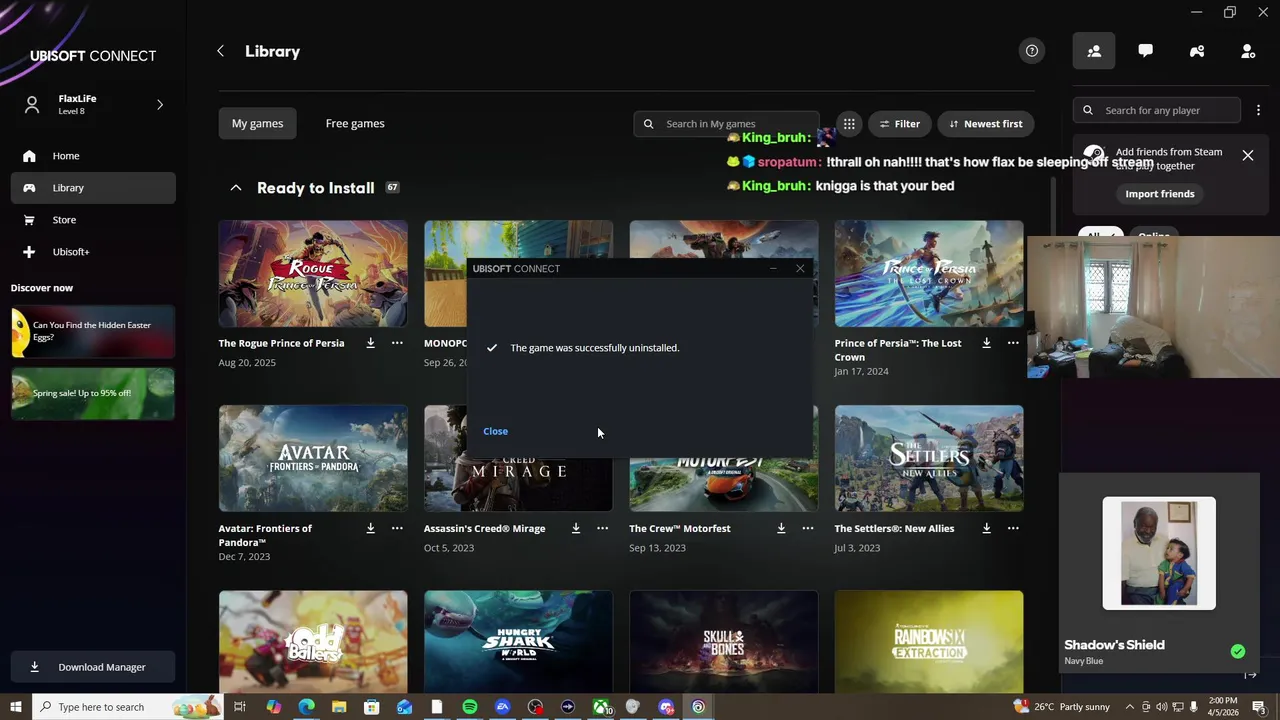The image size is (1280, 720).
Task: Open The Settlers: New Allies cover
Action: coord(929,458)
